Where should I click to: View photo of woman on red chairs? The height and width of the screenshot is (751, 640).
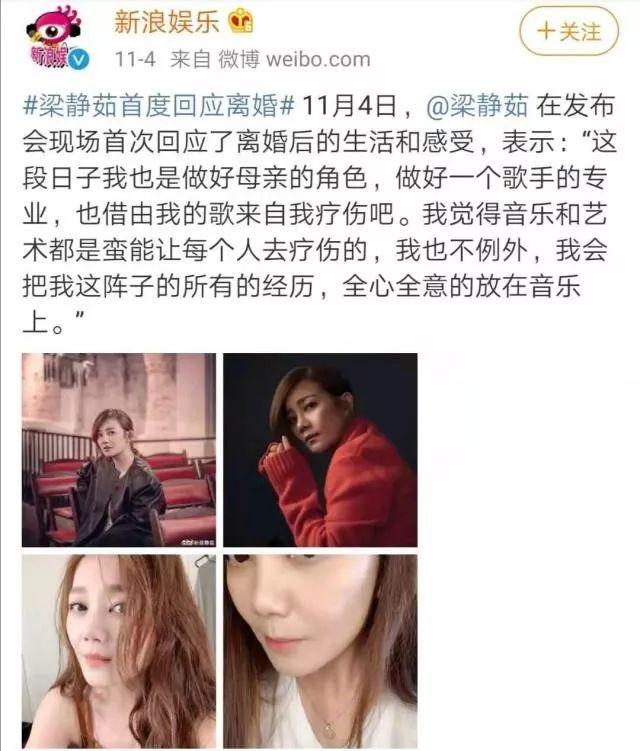tap(119, 450)
